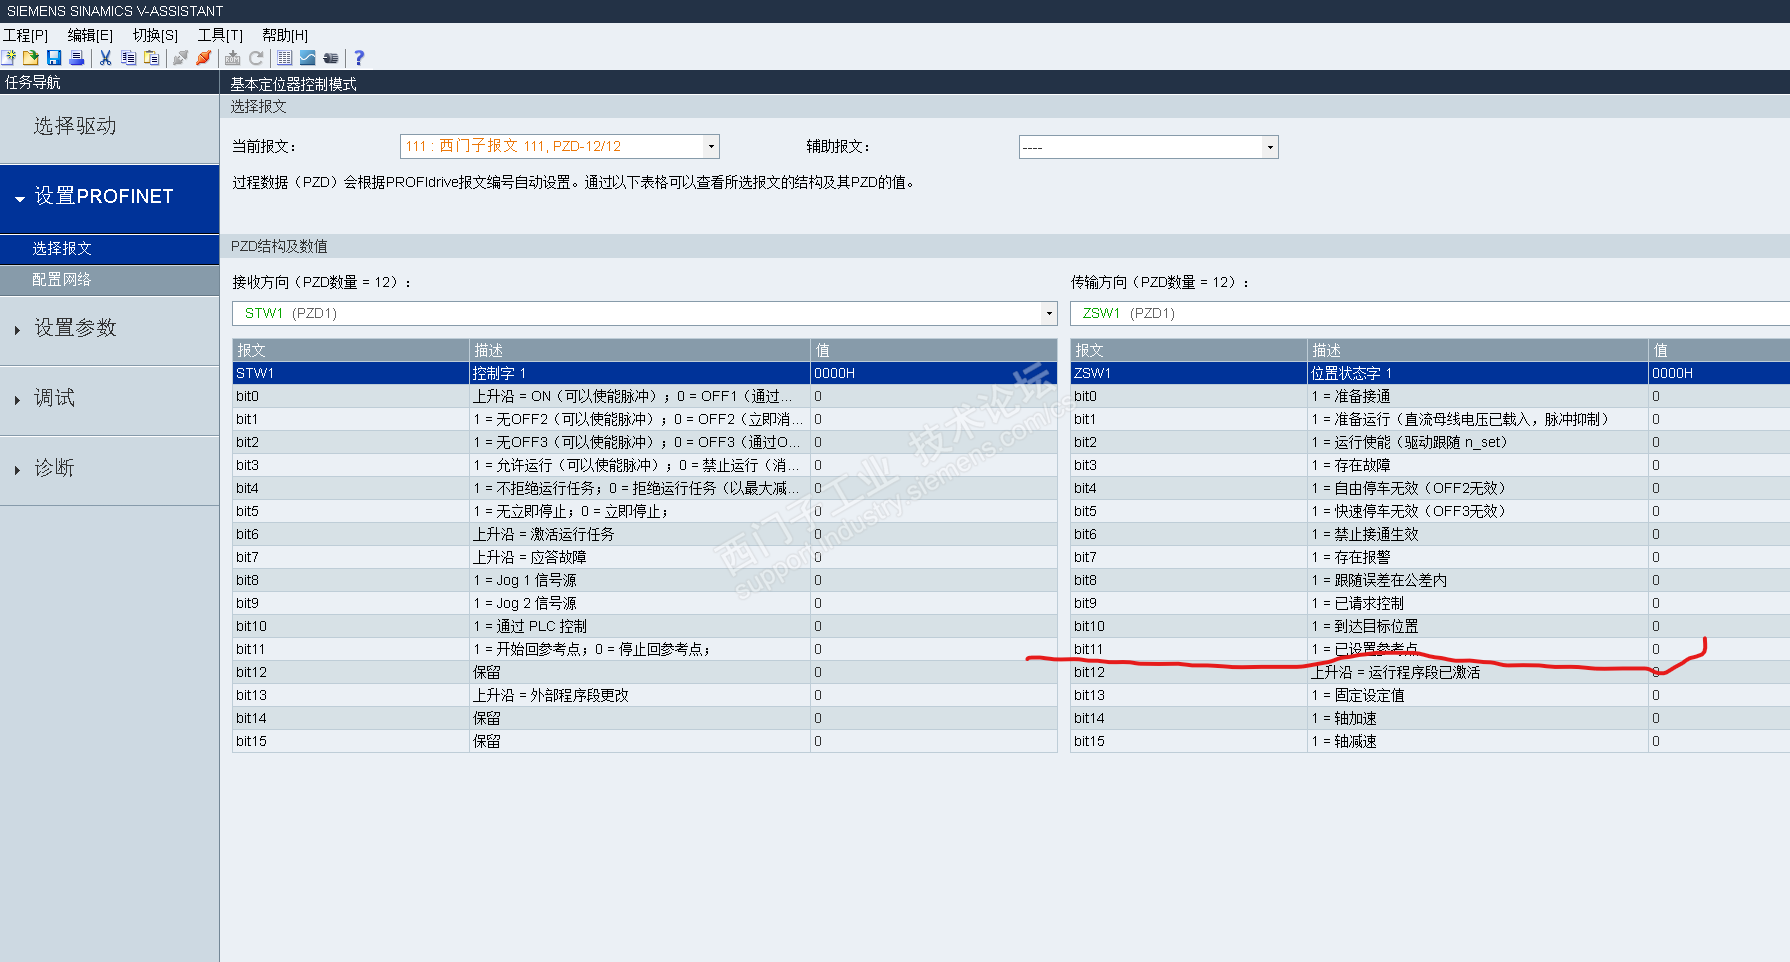Click the row '1 = 存在报警'
Viewport: 1790px width, 962px height.
1430,557
